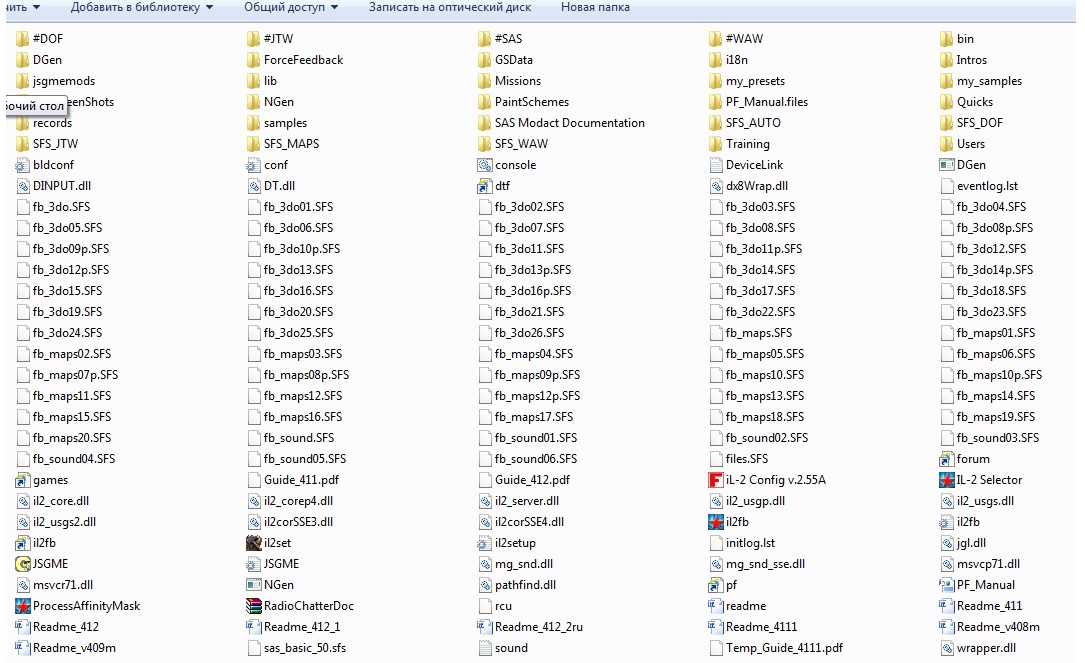Select the games shortcut icon
Viewport: 1085px width, 663px height.
coord(22,480)
